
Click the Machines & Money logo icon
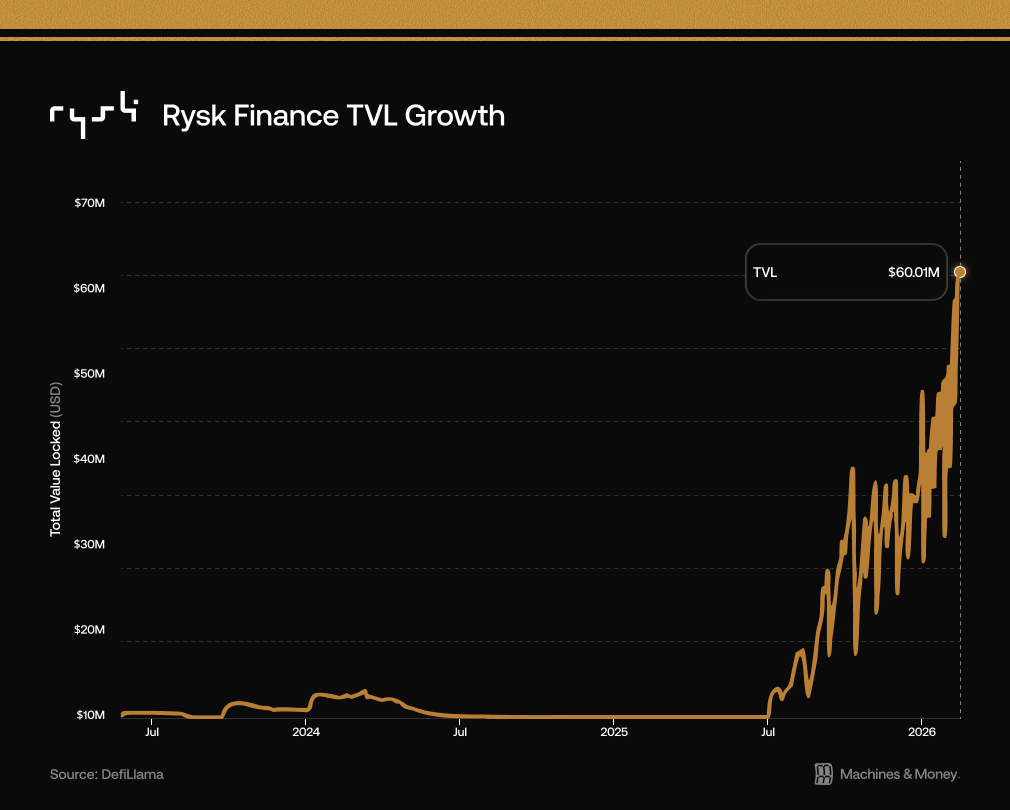pos(823,774)
